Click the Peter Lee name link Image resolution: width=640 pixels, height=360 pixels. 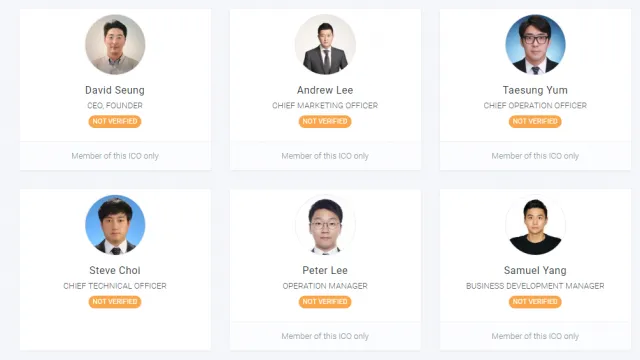click(x=325, y=270)
